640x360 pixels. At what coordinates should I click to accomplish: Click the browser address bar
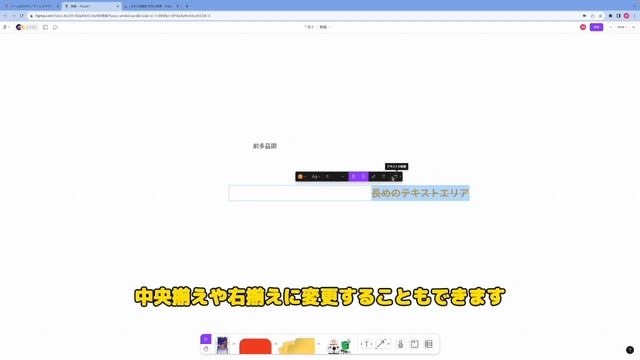pyautogui.click(x=306, y=16)
